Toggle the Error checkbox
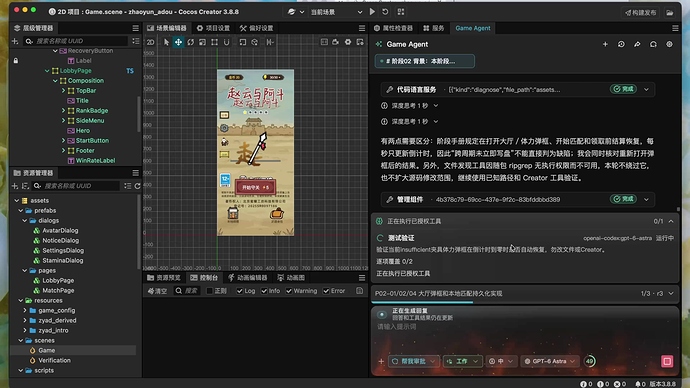The width and height of the screenshot is (690, 388). coord(326,291)
